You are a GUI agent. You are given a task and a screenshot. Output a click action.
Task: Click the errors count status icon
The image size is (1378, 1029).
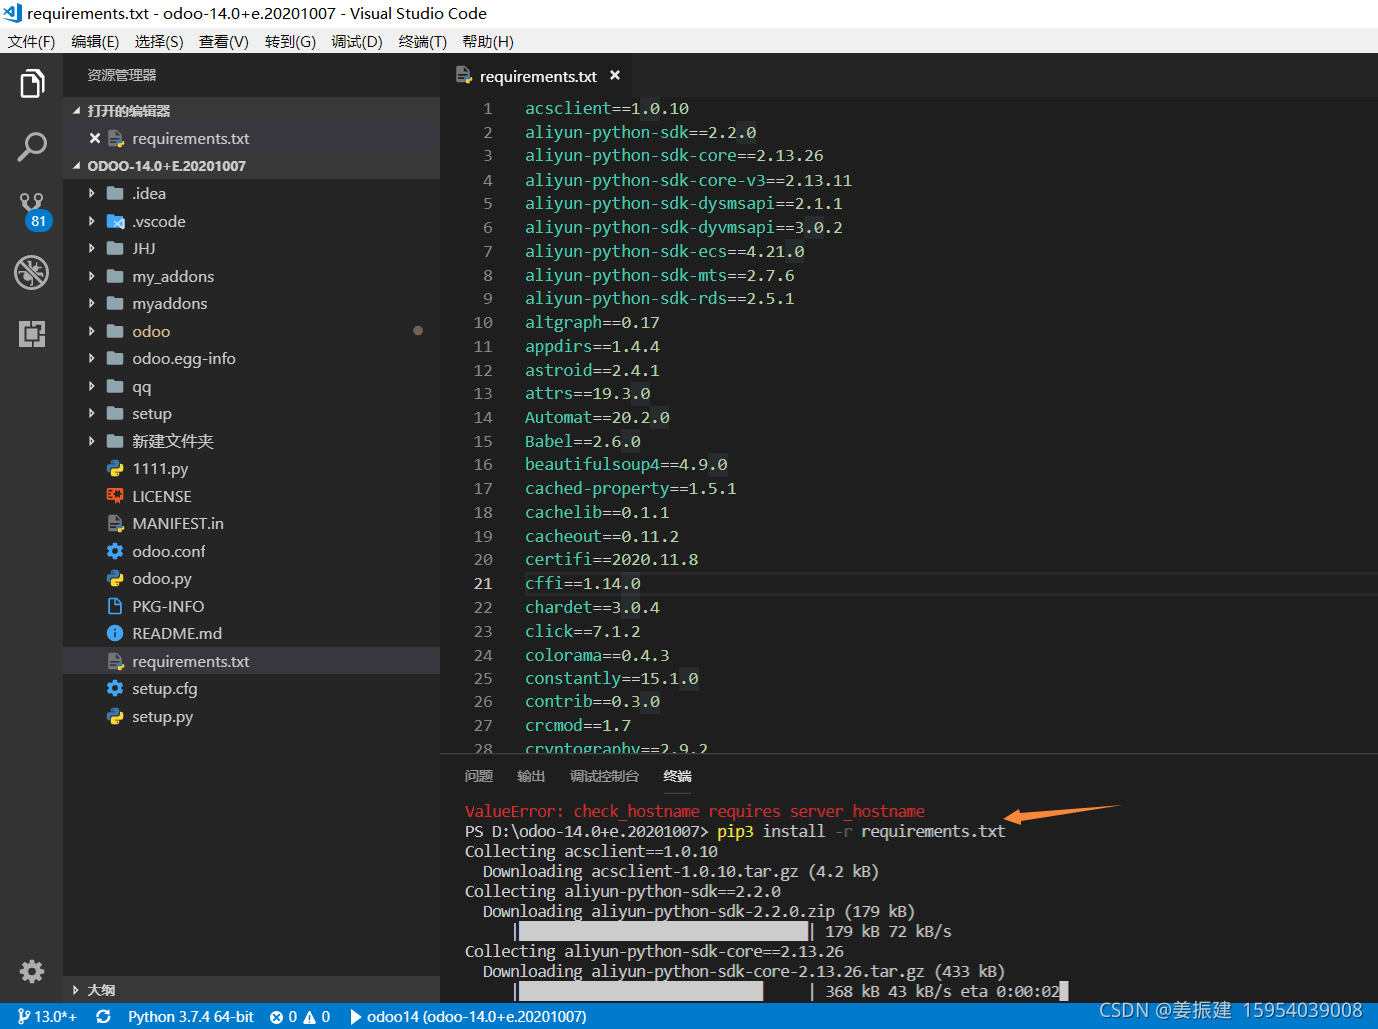[284, 1016]
